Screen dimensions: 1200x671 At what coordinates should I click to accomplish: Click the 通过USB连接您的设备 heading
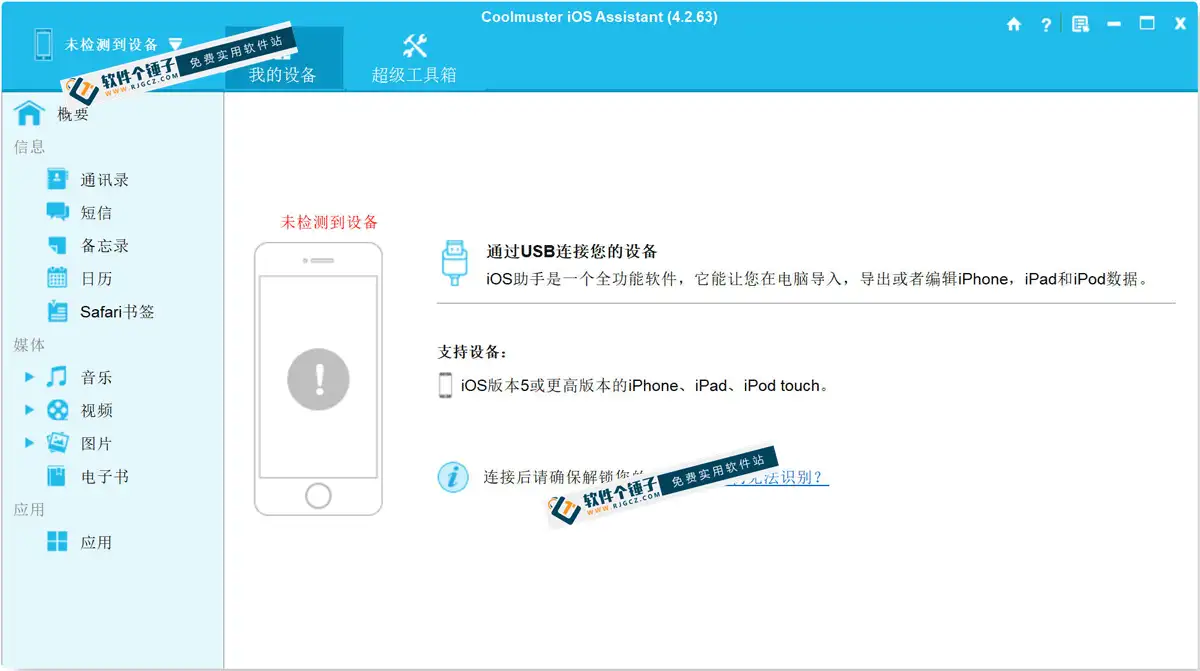tap(572, 252)
